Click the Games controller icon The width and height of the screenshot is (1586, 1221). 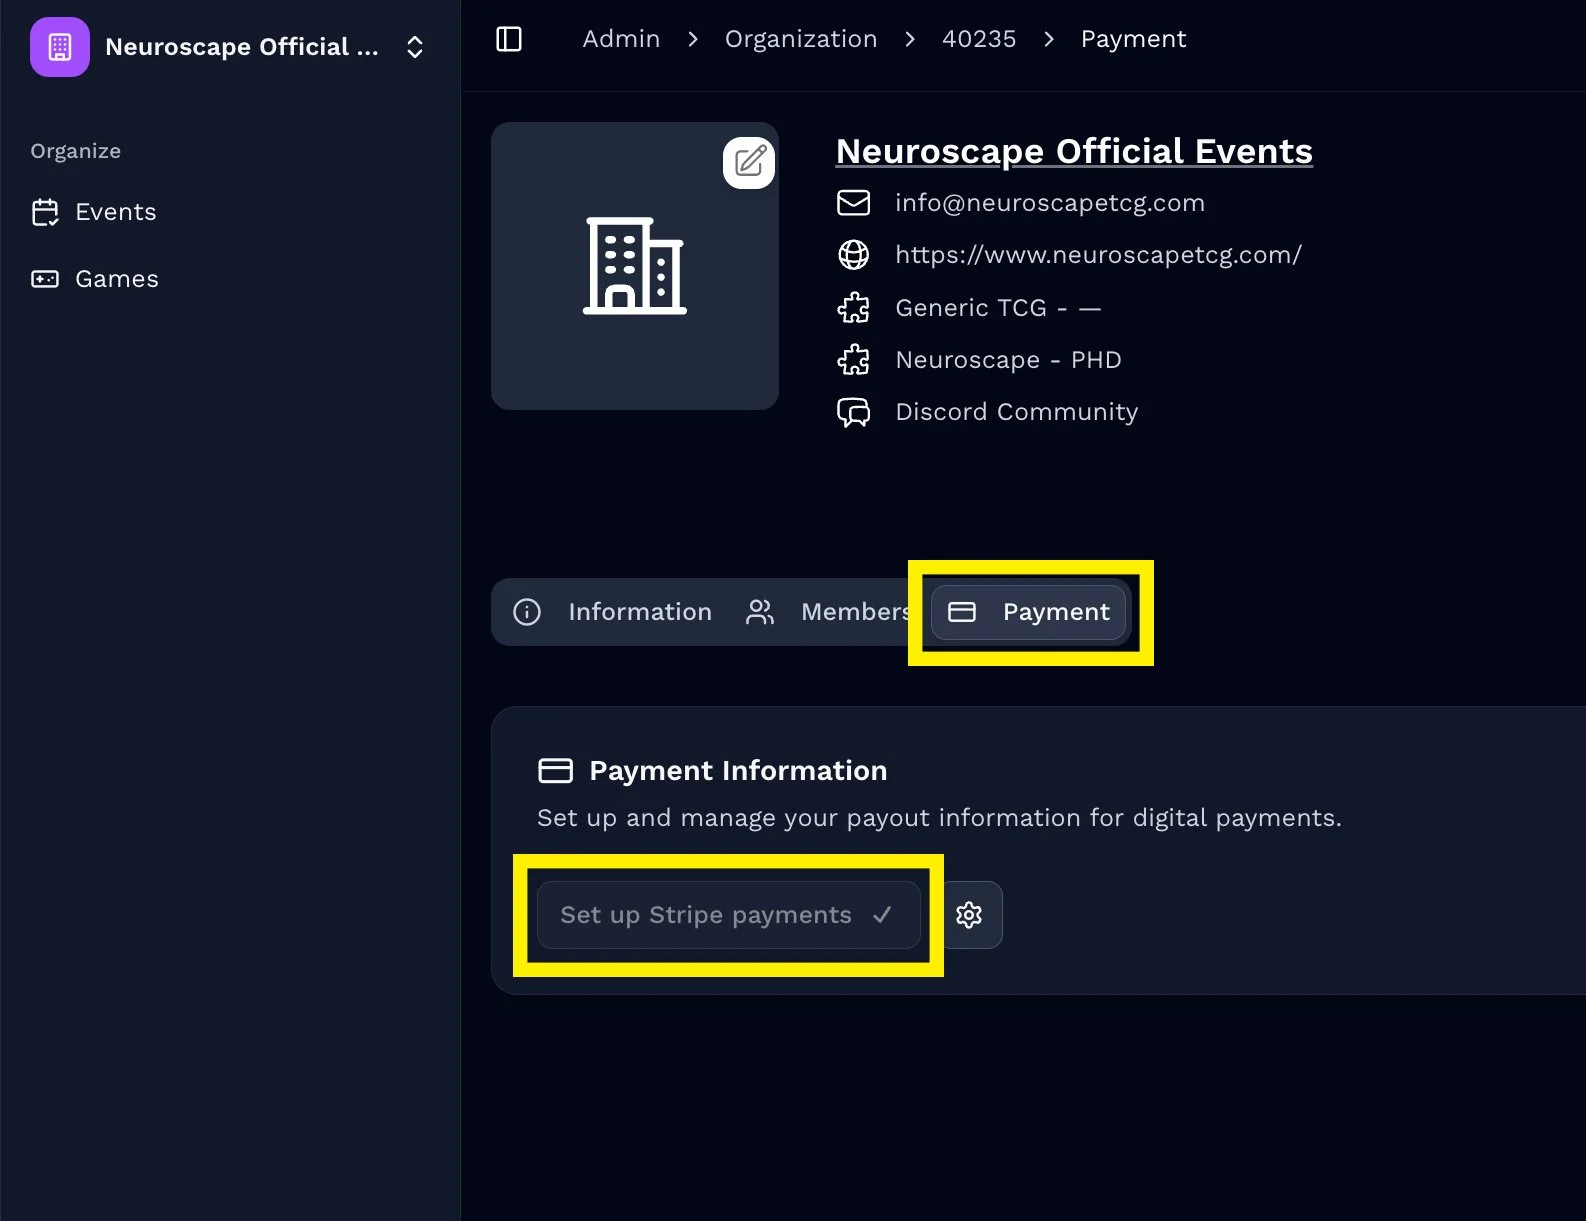pos(45,279)
